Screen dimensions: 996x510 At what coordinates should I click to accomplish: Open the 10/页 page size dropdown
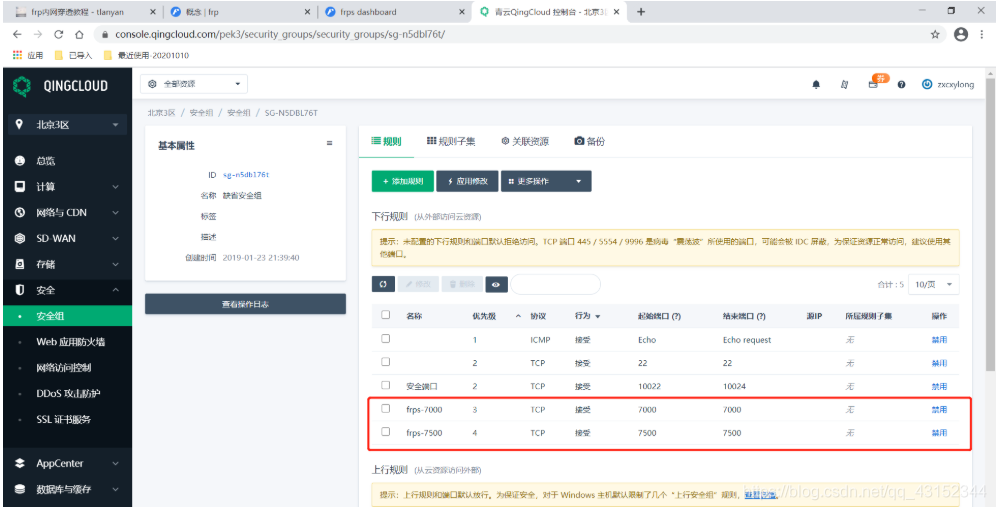934,285
